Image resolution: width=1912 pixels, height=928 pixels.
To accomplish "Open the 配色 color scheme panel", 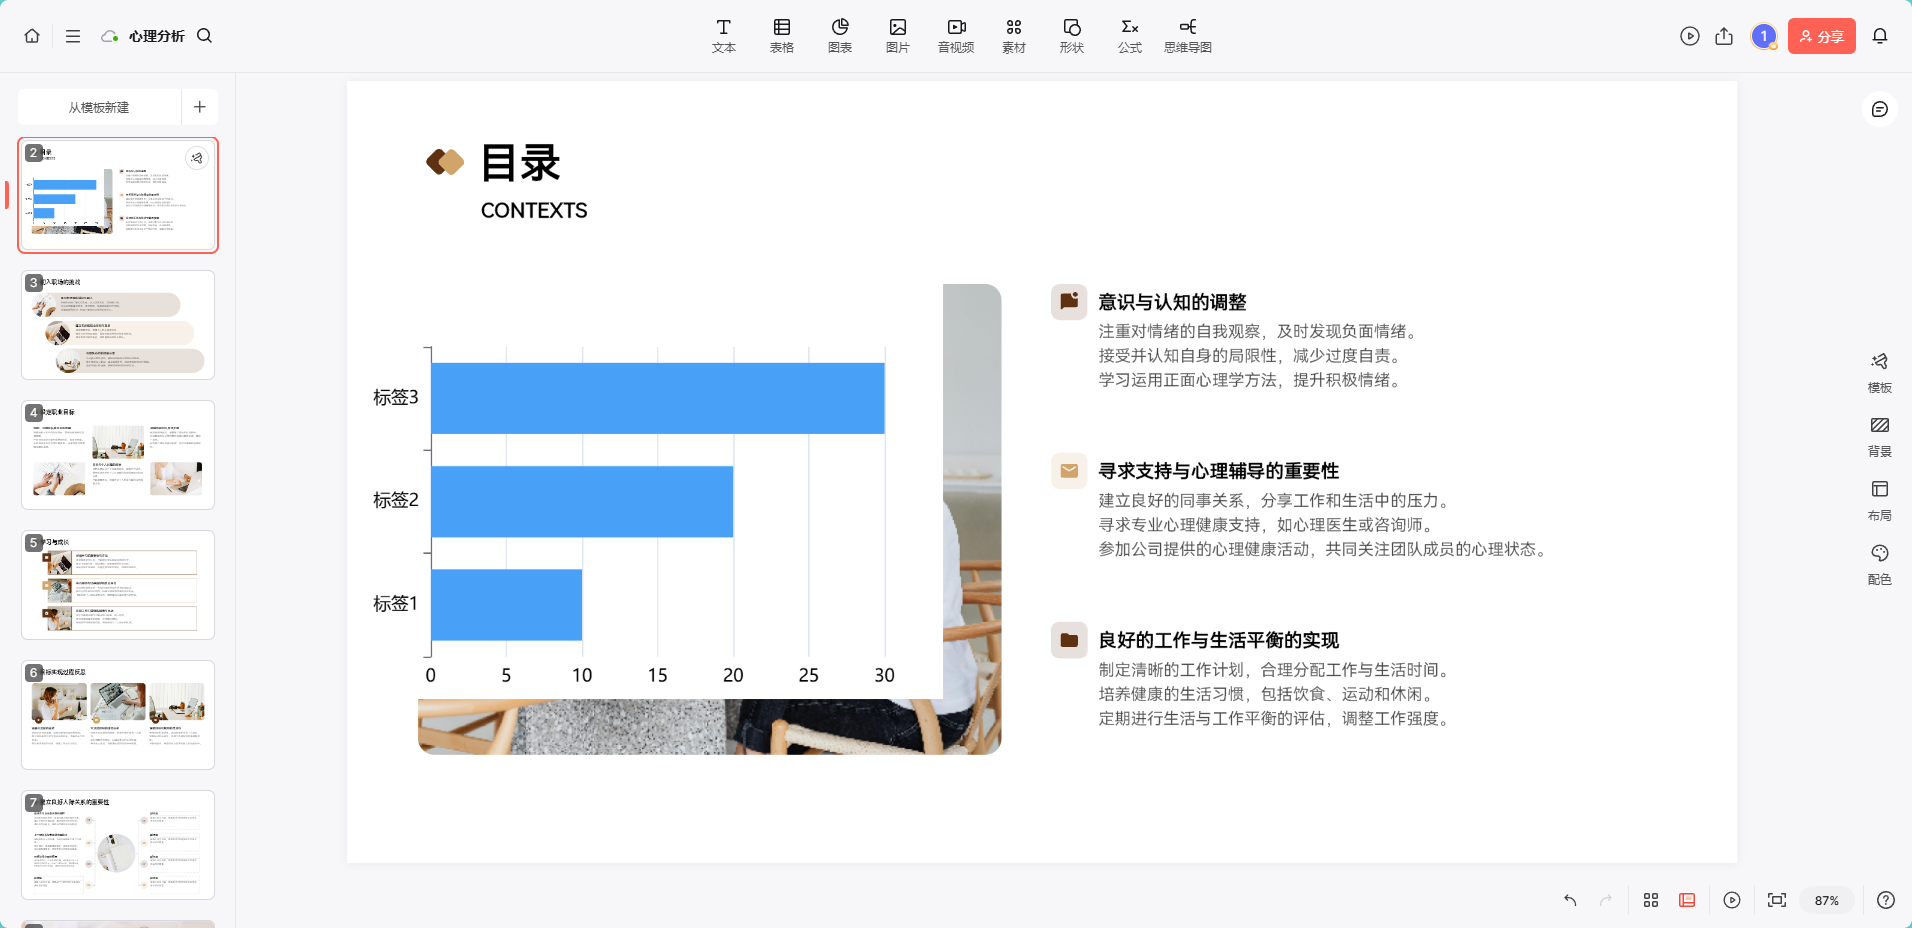I will pos(1880,564).
